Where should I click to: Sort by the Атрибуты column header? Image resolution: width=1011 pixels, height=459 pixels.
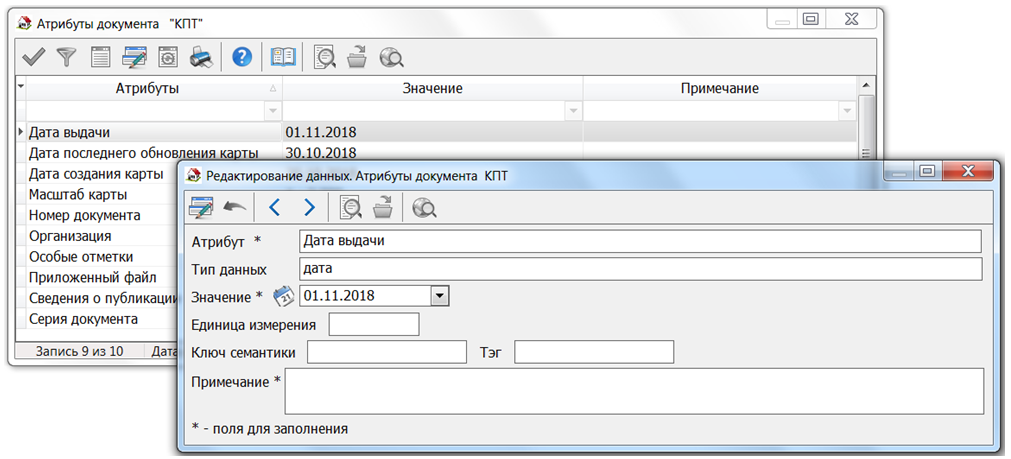pos(147,89)
